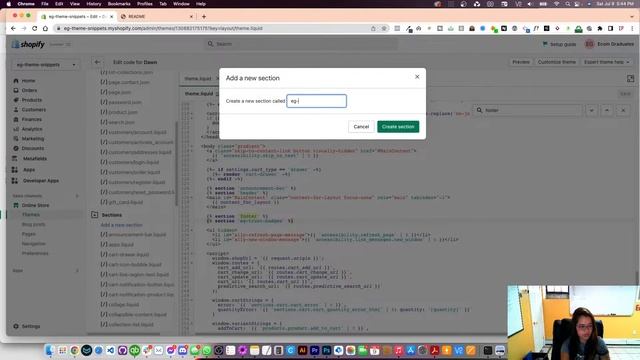Expand the sidebar Apps section arrow
Screen dimensions: 640x360
click(77, 271)
